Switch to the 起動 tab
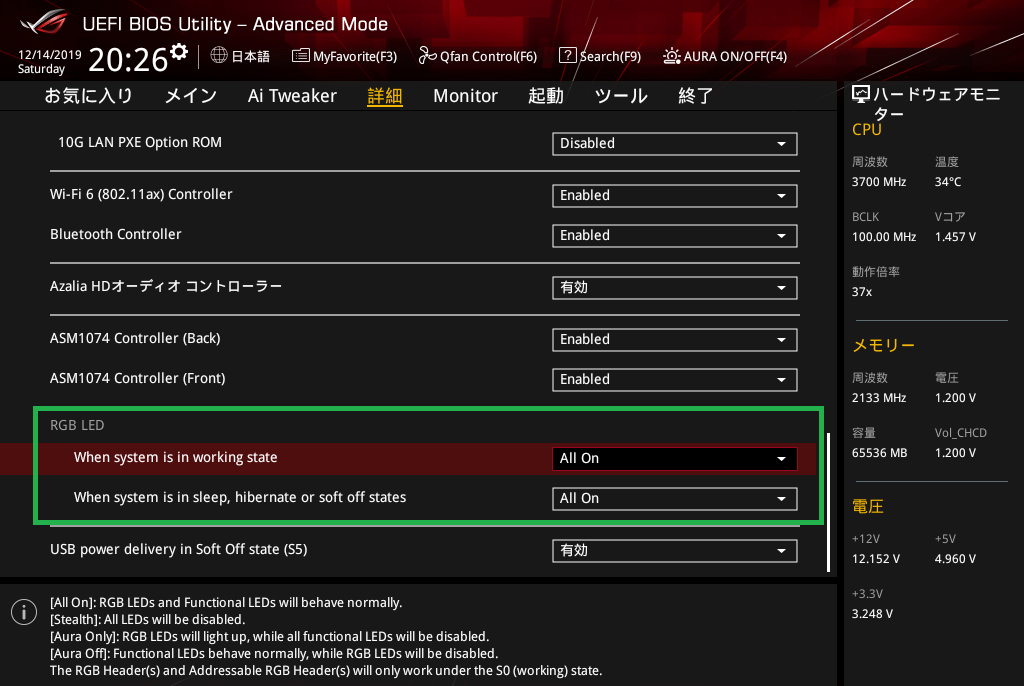The height and width of the screenshot is (686, 1024). point(546,96)
